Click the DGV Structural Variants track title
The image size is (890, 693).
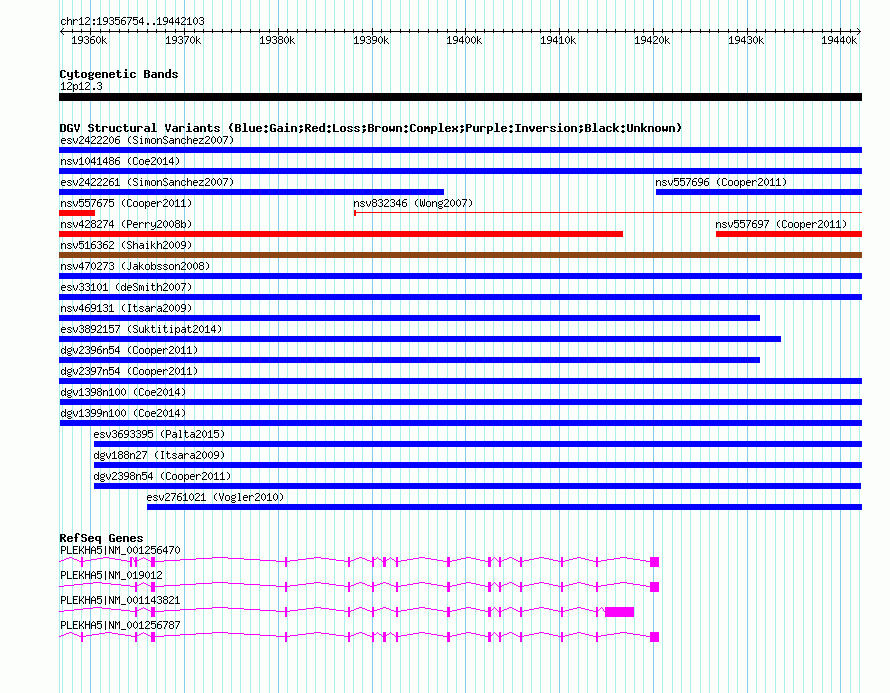click(x=371, y=128)
